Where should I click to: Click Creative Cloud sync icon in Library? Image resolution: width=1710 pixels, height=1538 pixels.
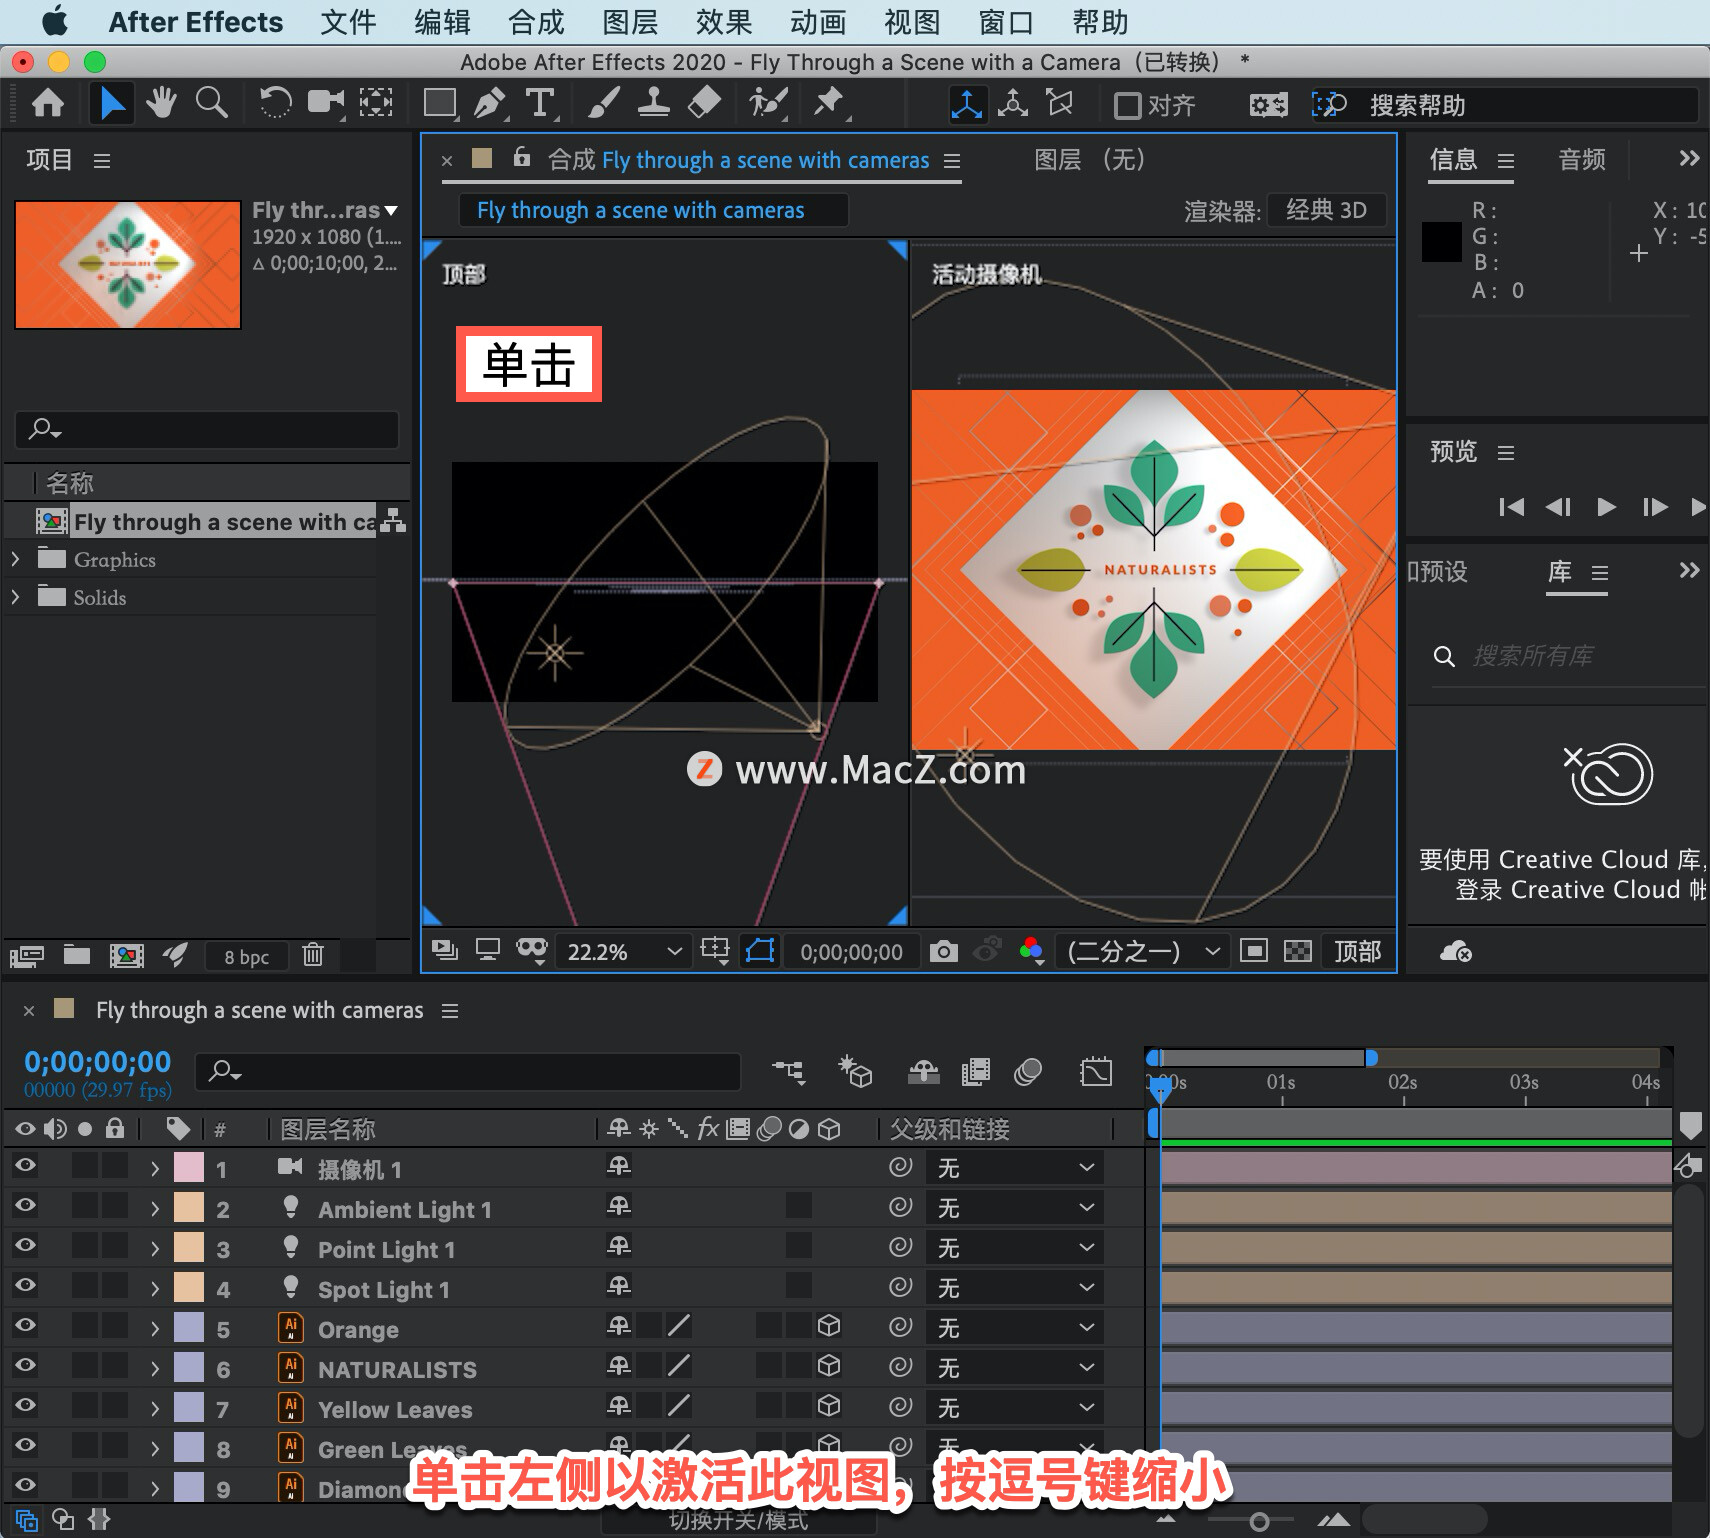coord(1456,952)
